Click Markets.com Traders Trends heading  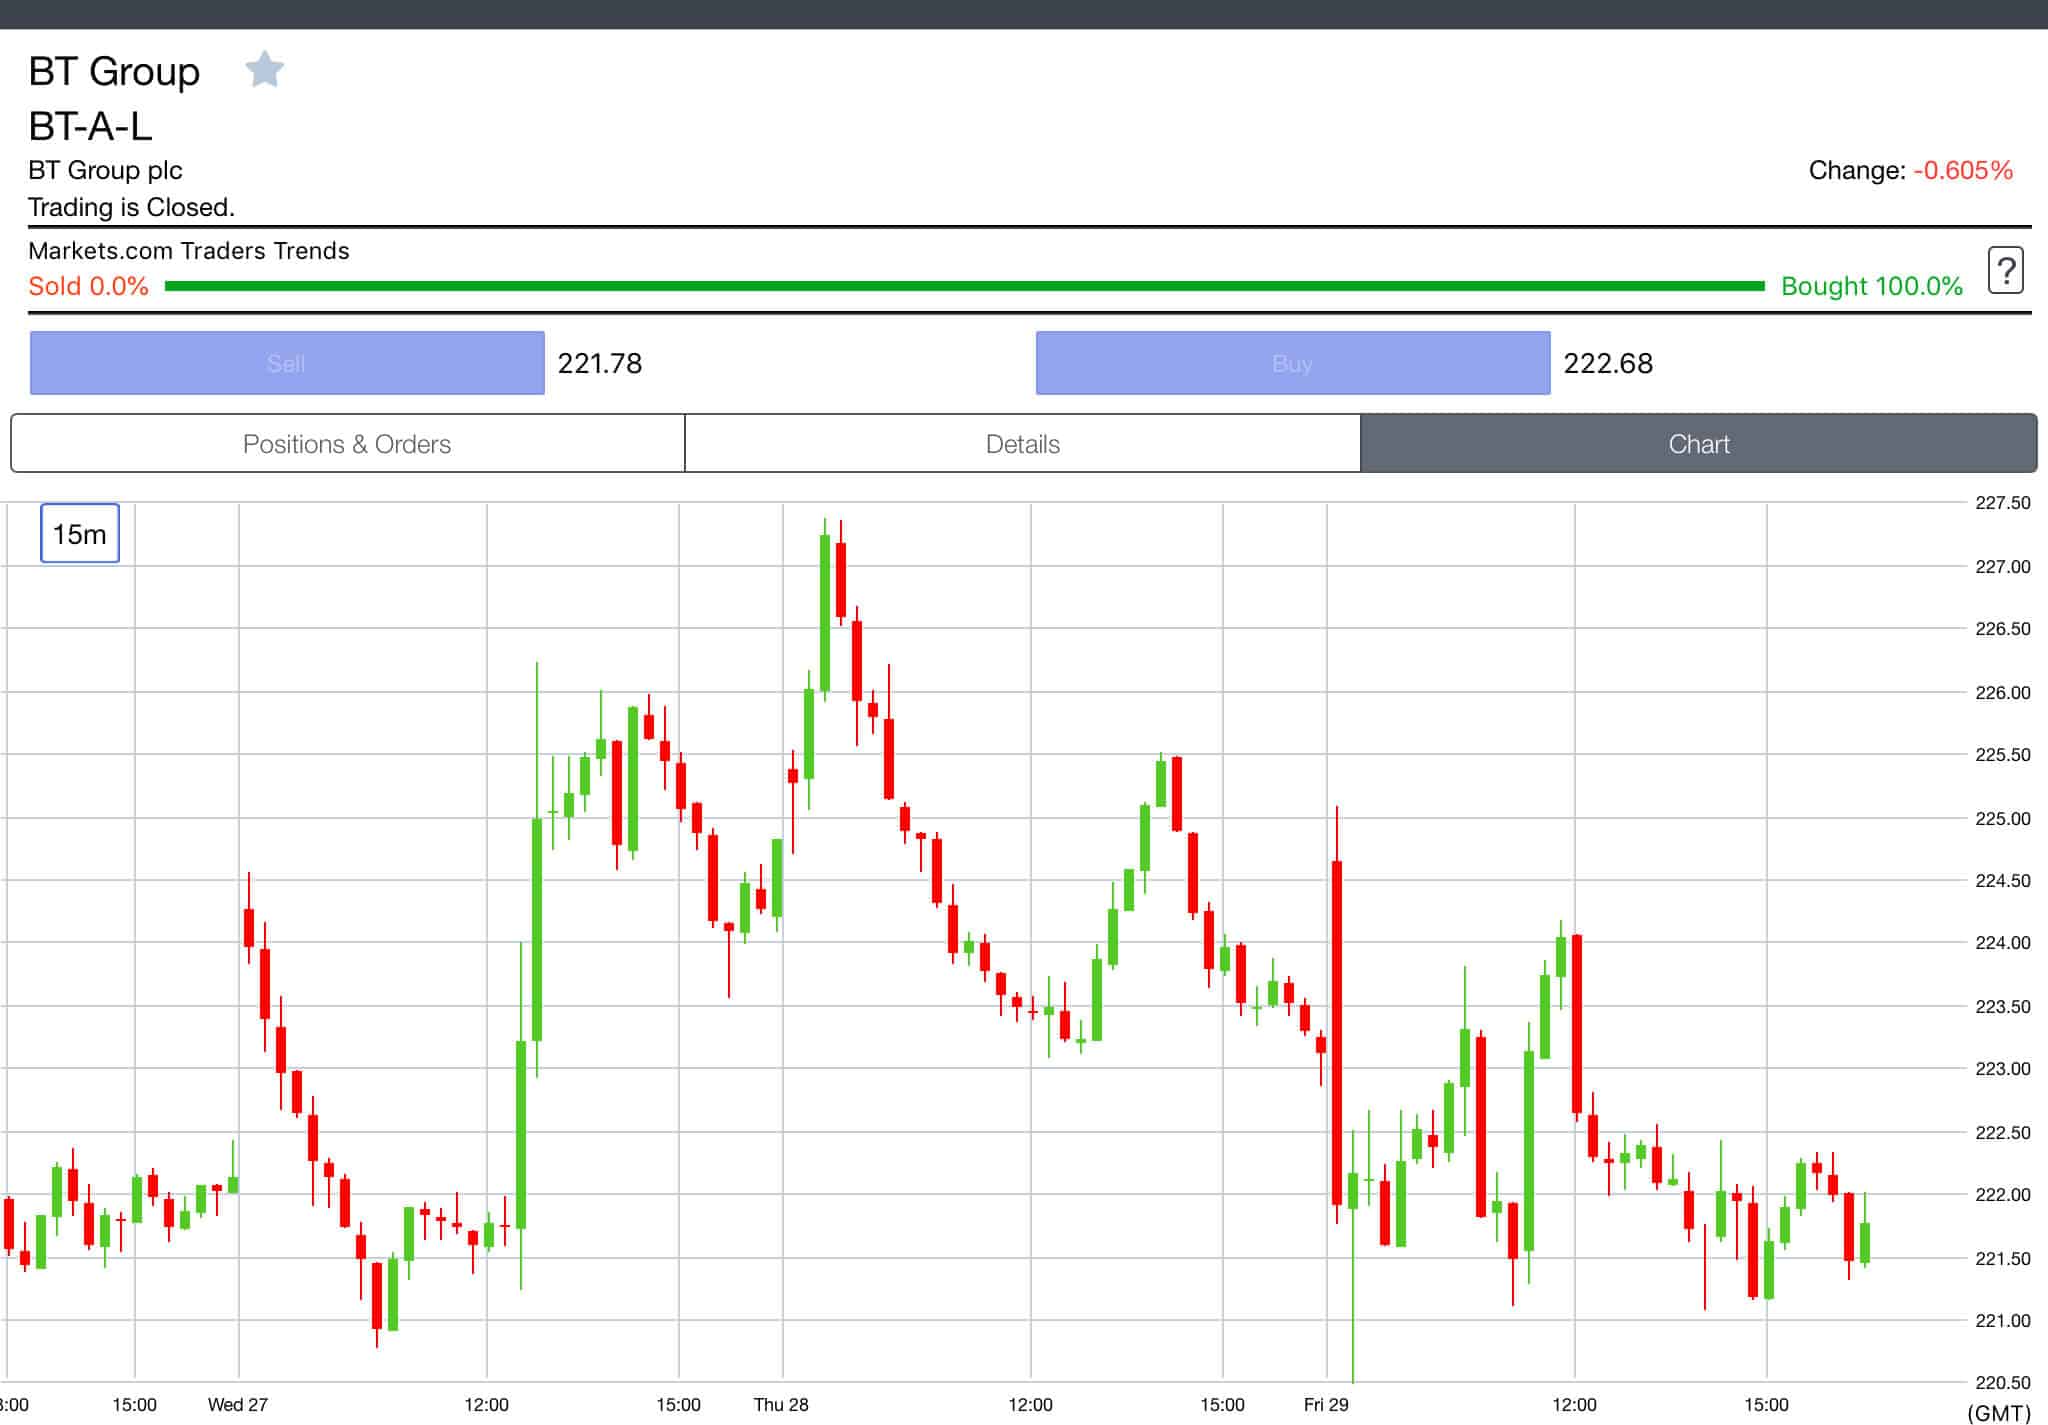click(189, 251)
